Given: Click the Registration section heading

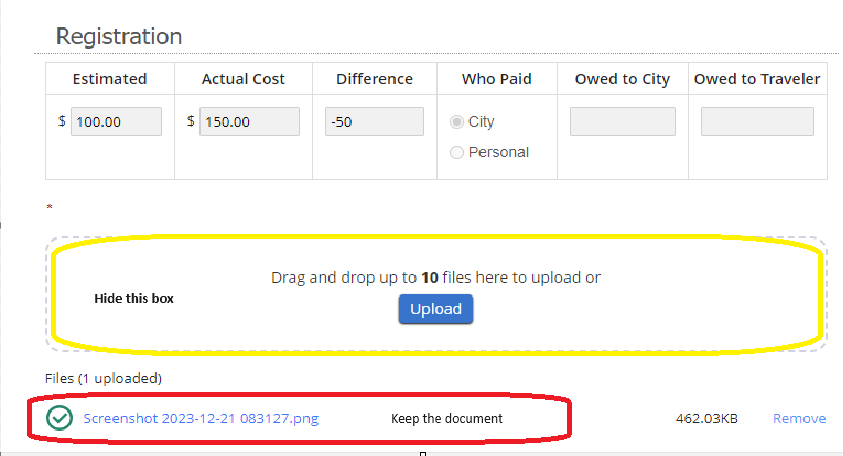Looking at the screenshot, I should point(119,37).
